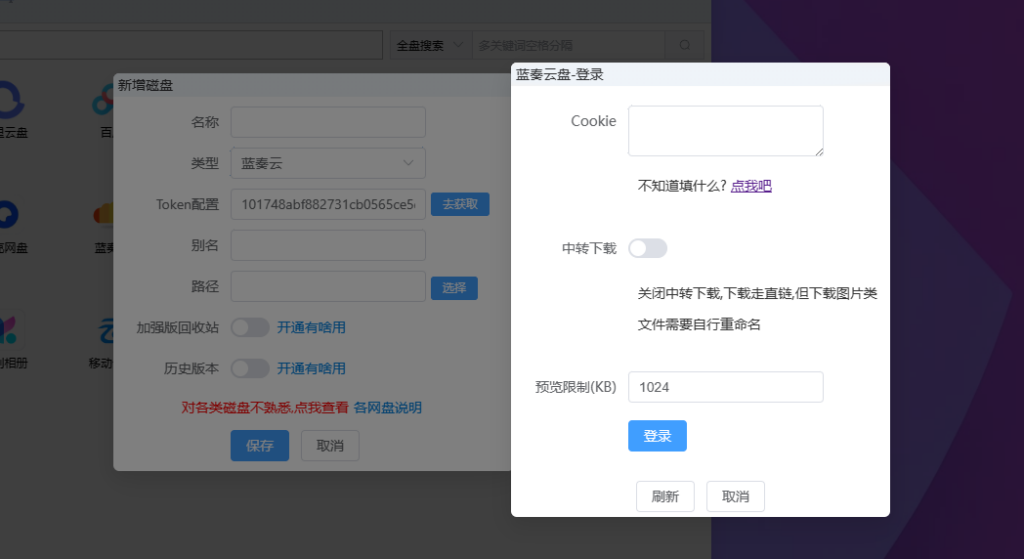Click the 预览限制(KB) field showing 1024
The height and width of the screenshot is (559, 1024).
(x=726, y=387)
